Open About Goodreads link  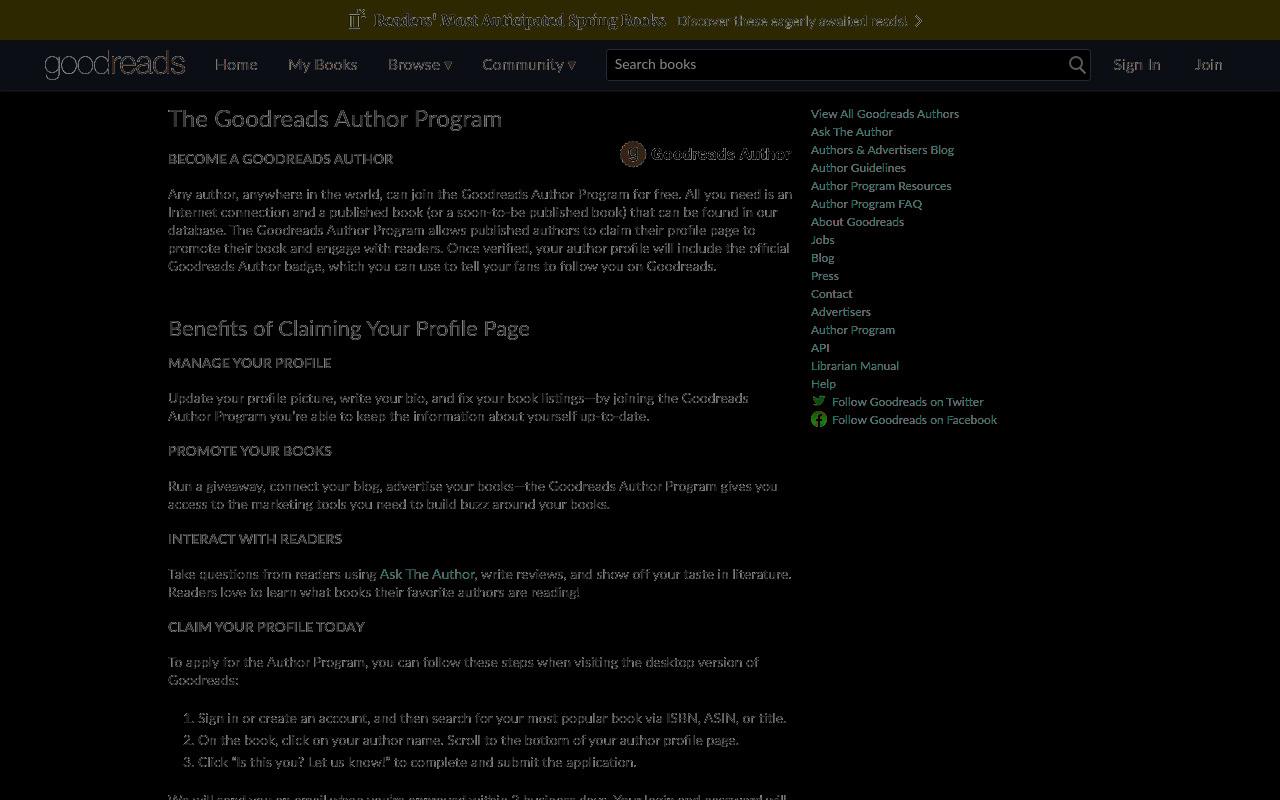[857, 222]
